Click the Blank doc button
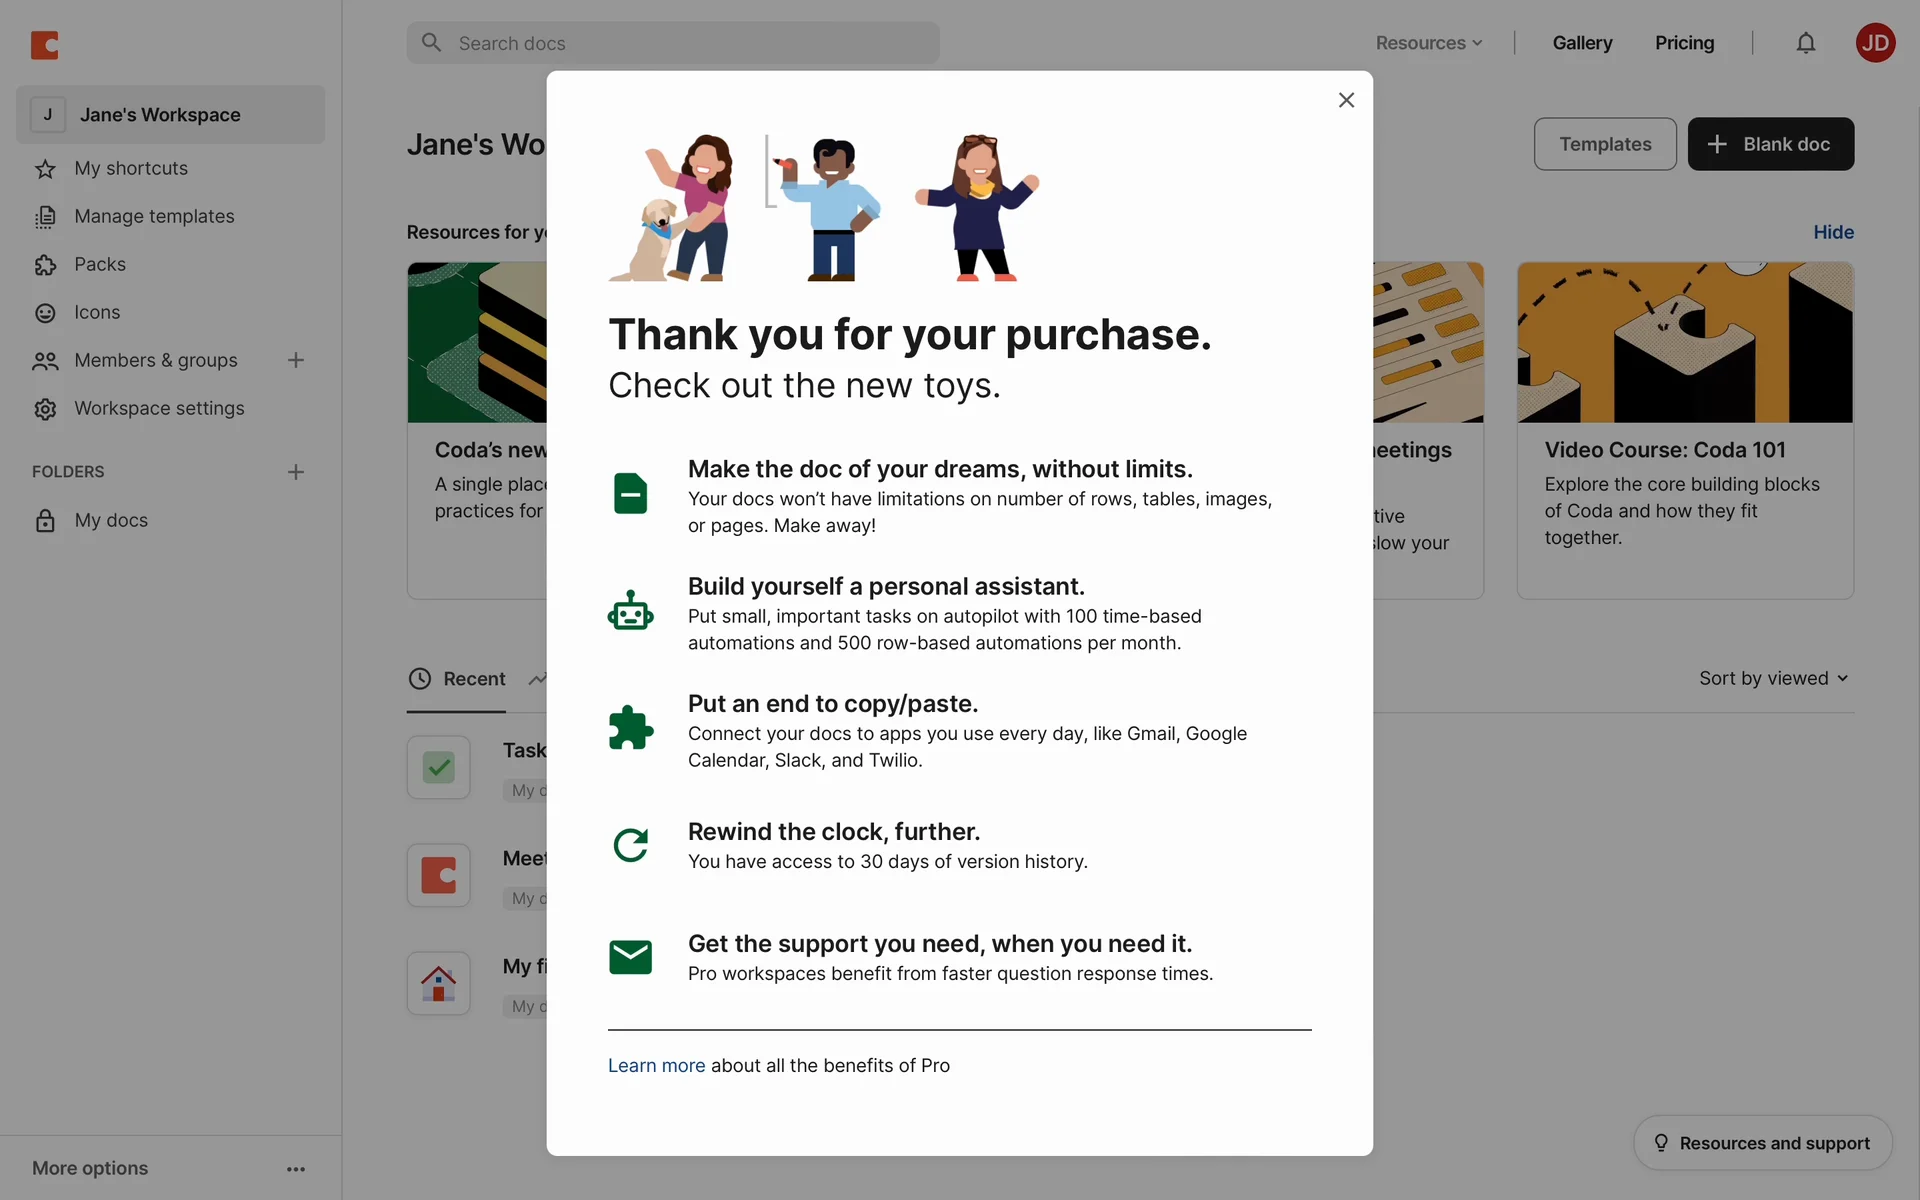1920x1200 pixels. [1770, 144]
